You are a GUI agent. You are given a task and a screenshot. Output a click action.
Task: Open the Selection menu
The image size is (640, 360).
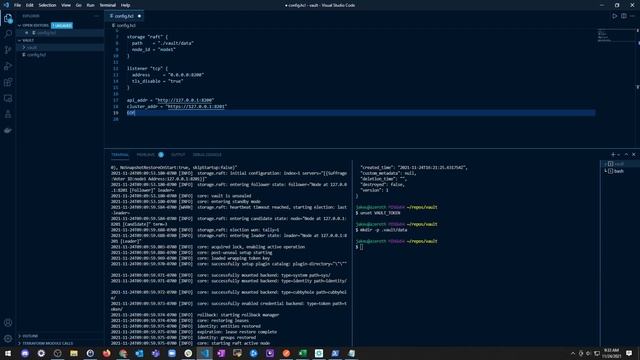[47, 5]
